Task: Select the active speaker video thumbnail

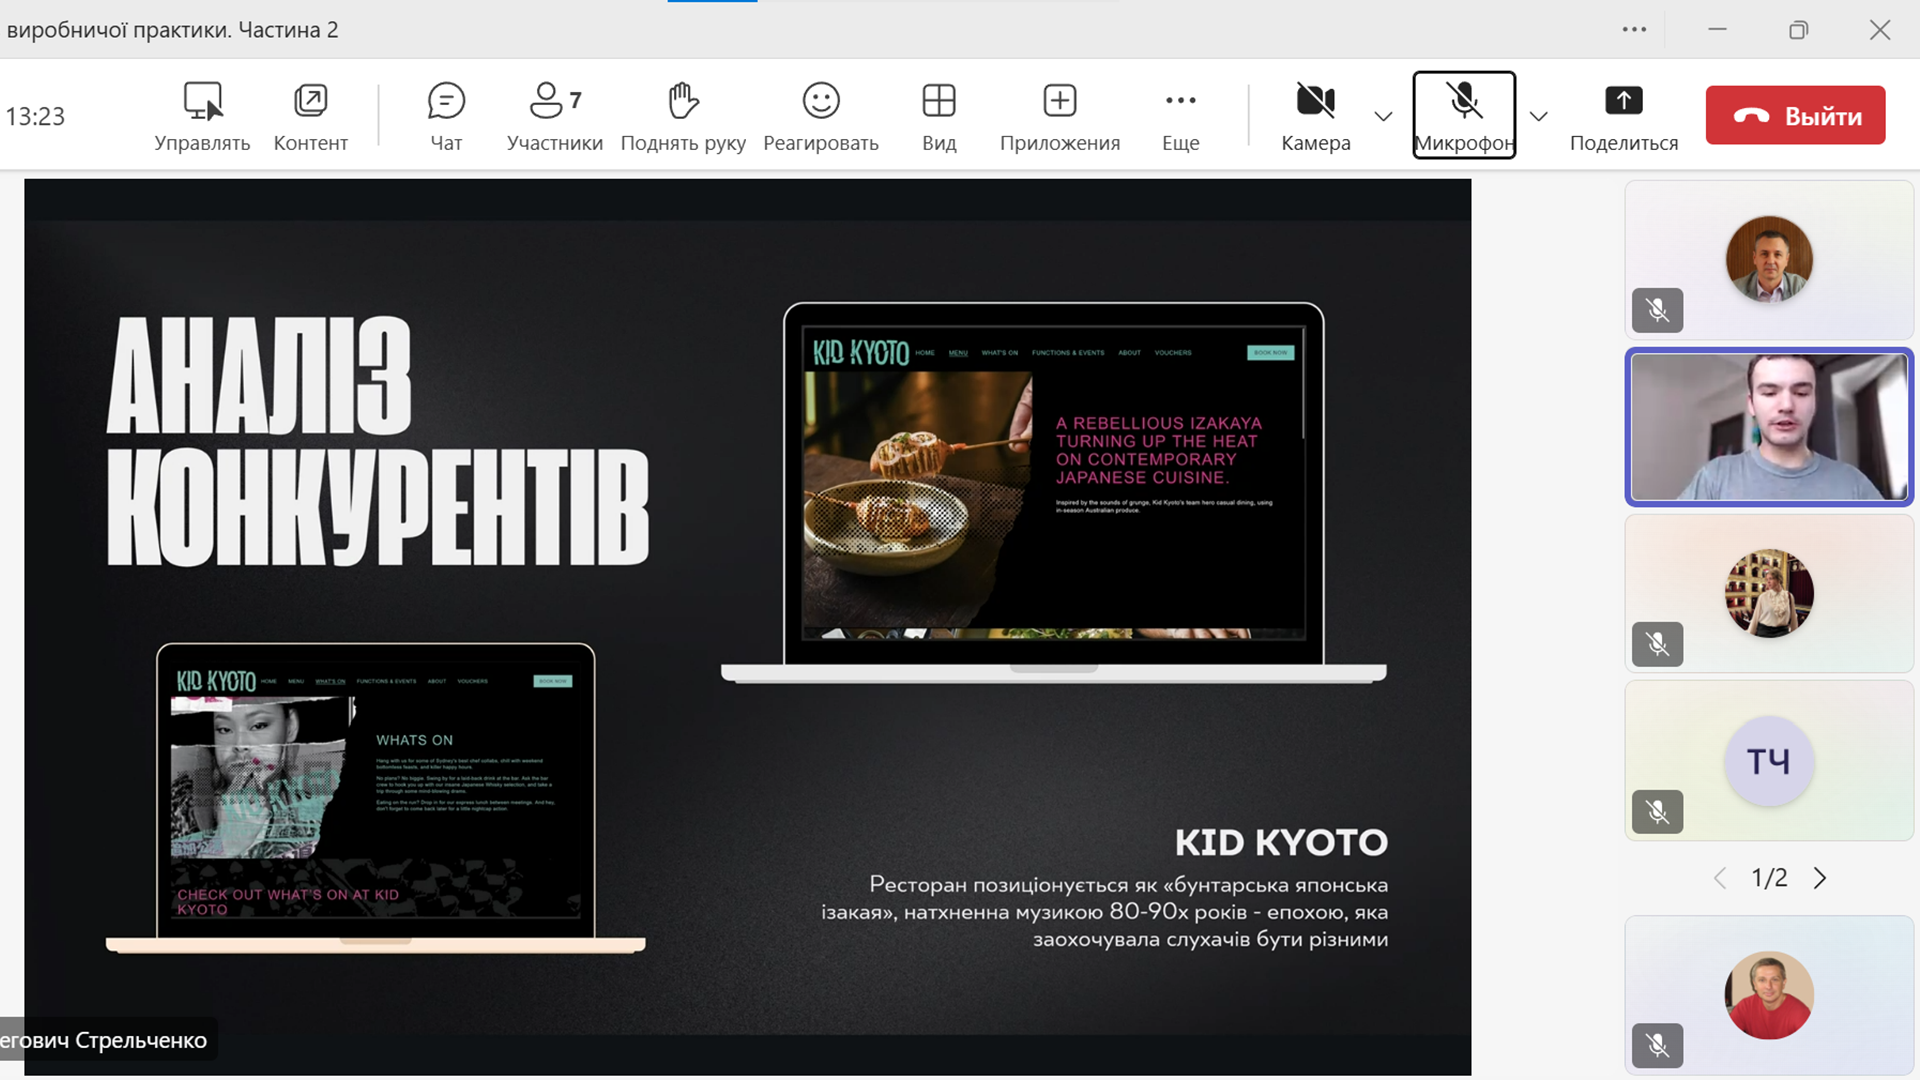Action: point(1768,427)
